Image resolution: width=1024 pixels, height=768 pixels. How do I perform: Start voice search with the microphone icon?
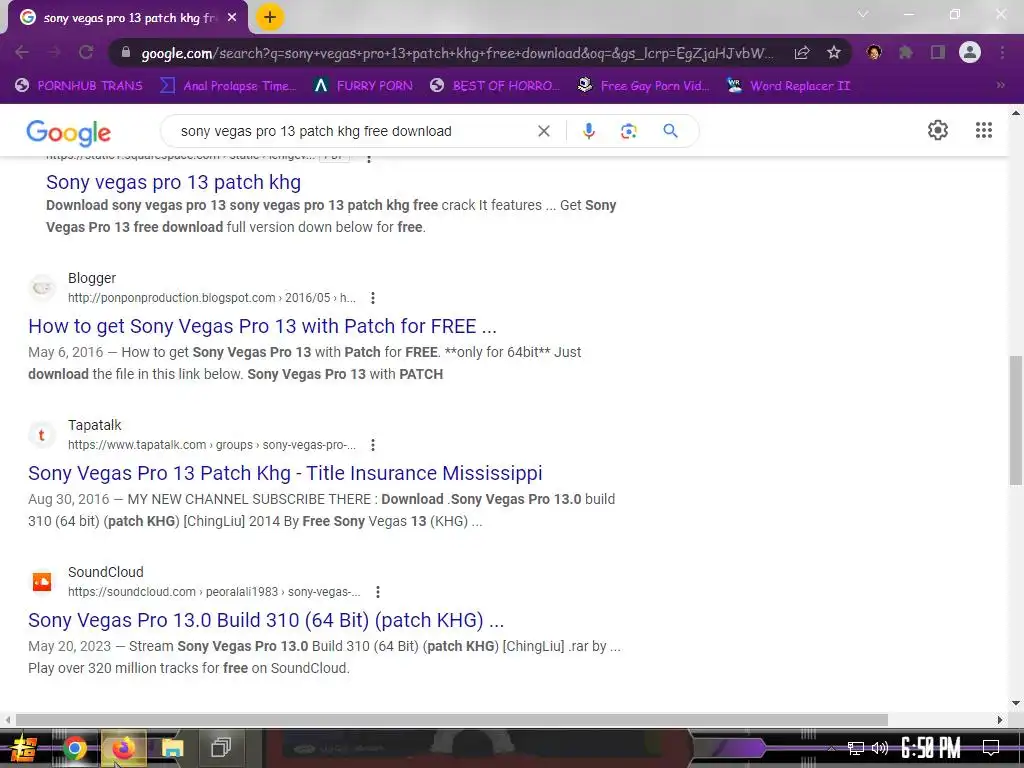click(x=588, y=131)
